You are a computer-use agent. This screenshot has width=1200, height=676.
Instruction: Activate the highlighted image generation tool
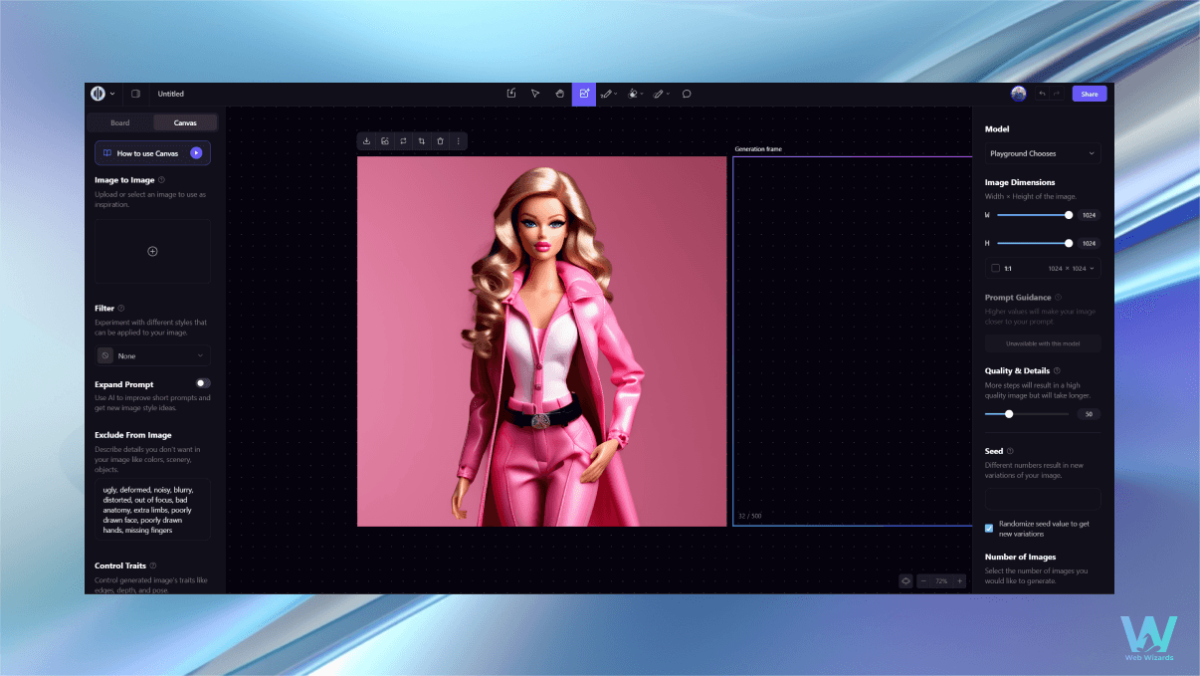[x=584, y=94]
